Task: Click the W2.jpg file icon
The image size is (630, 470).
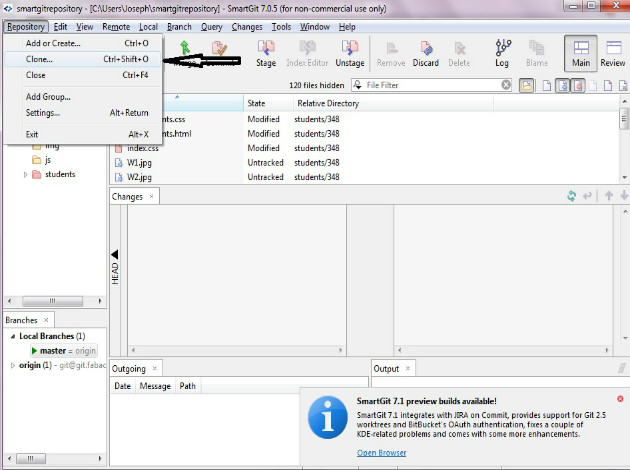Action: coord(119,177)
